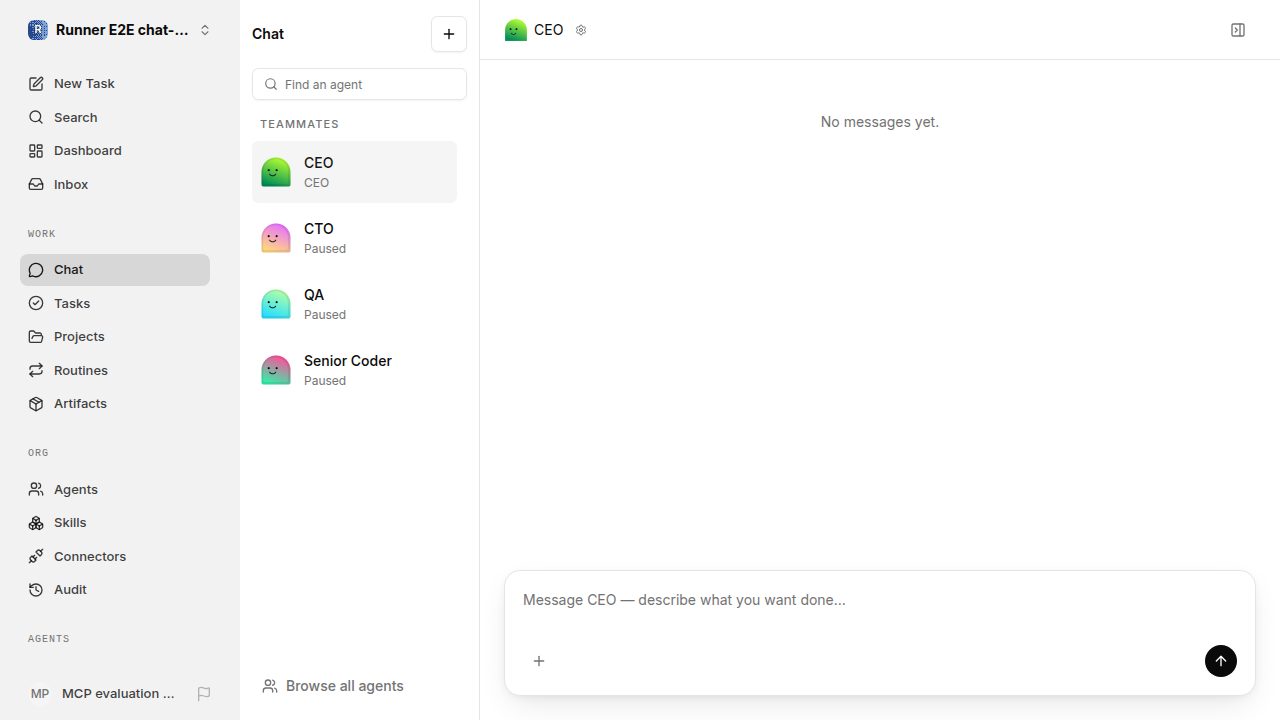Image resolution: width=1280 pixels, height=720 pixels.
Task: Click the Message CEO text box
Action: coord(880,601)
